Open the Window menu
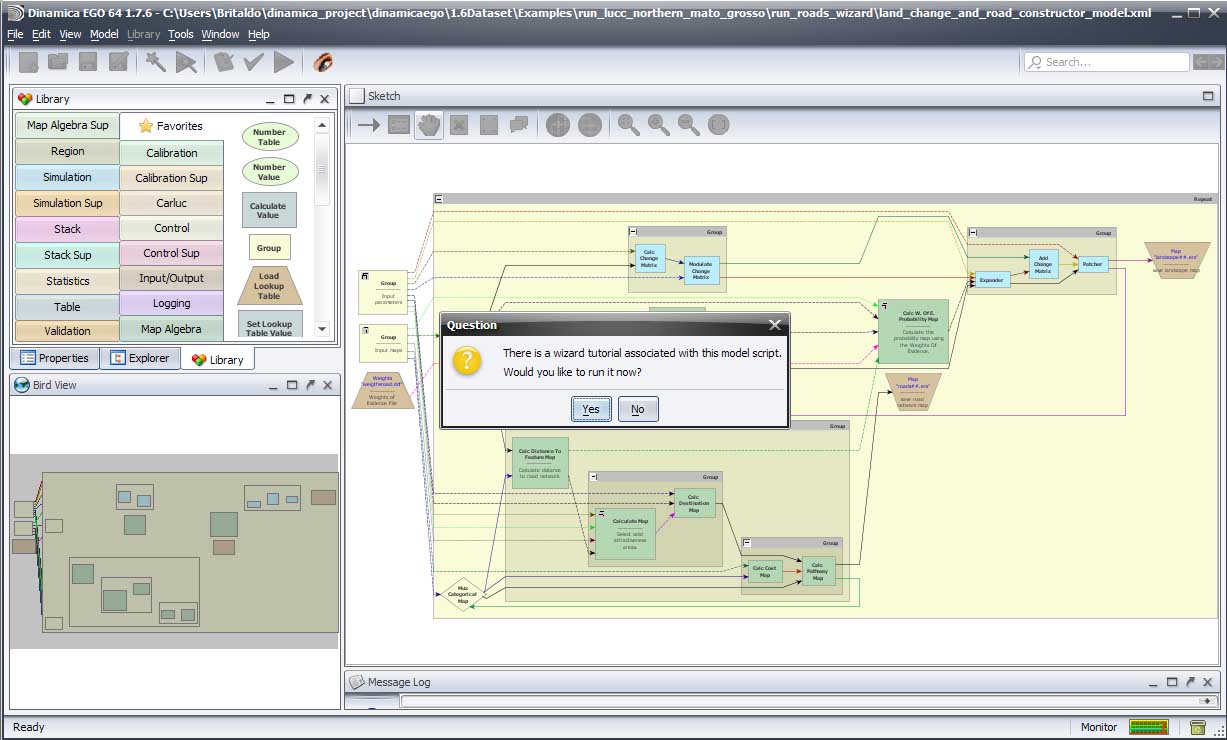This screenshot has height=740, width=1227. (220, 34)
